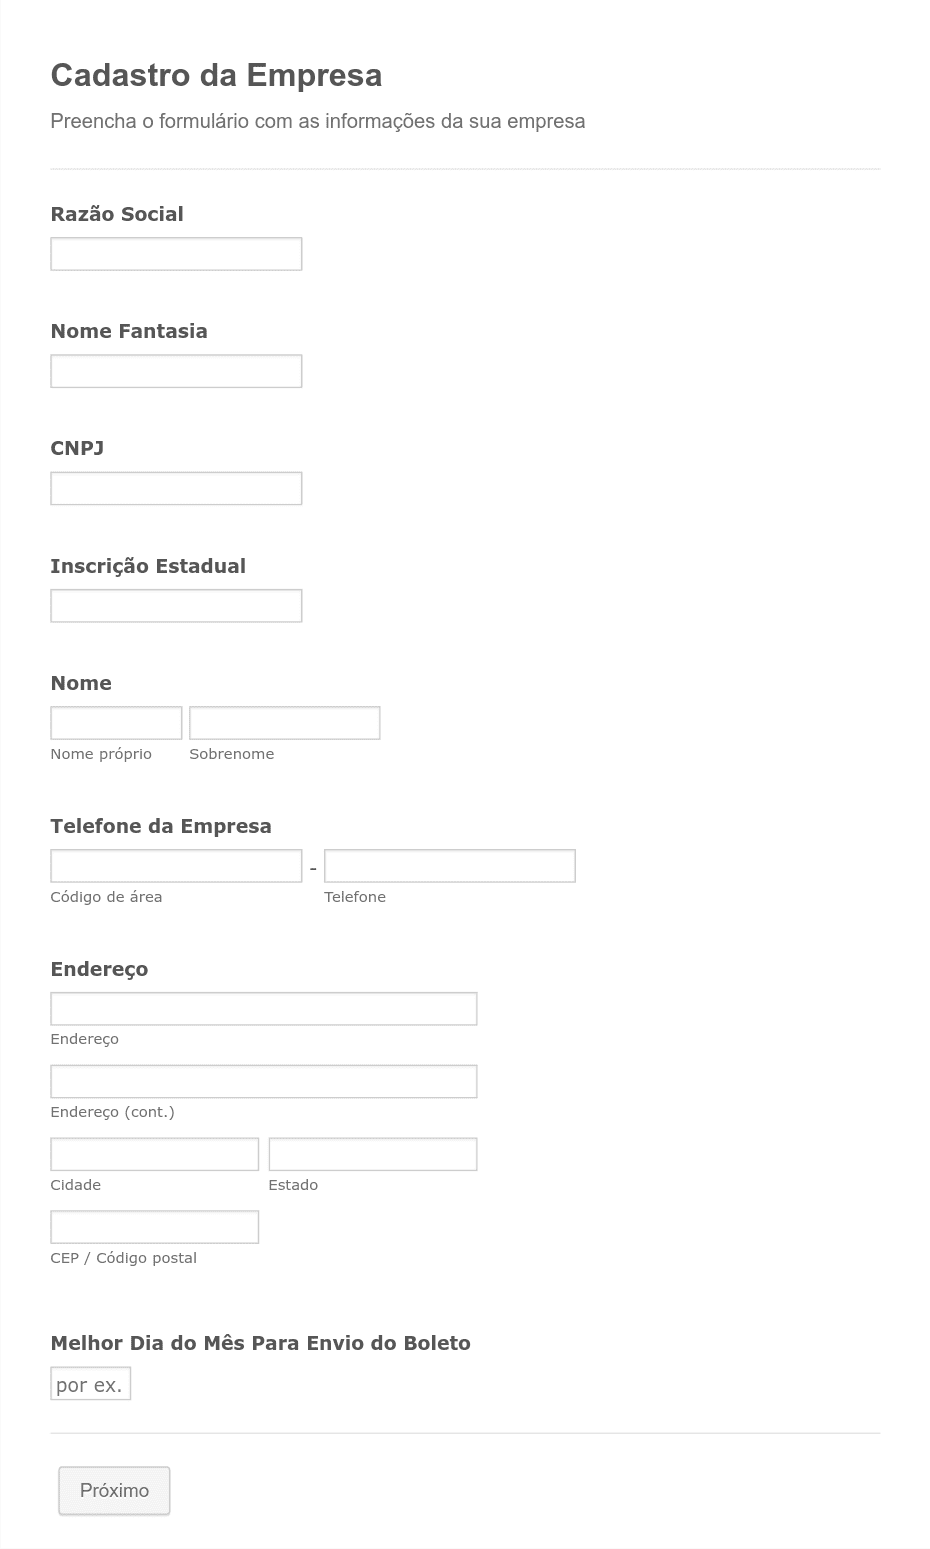Click the Inscrição Estadual field

176,606
